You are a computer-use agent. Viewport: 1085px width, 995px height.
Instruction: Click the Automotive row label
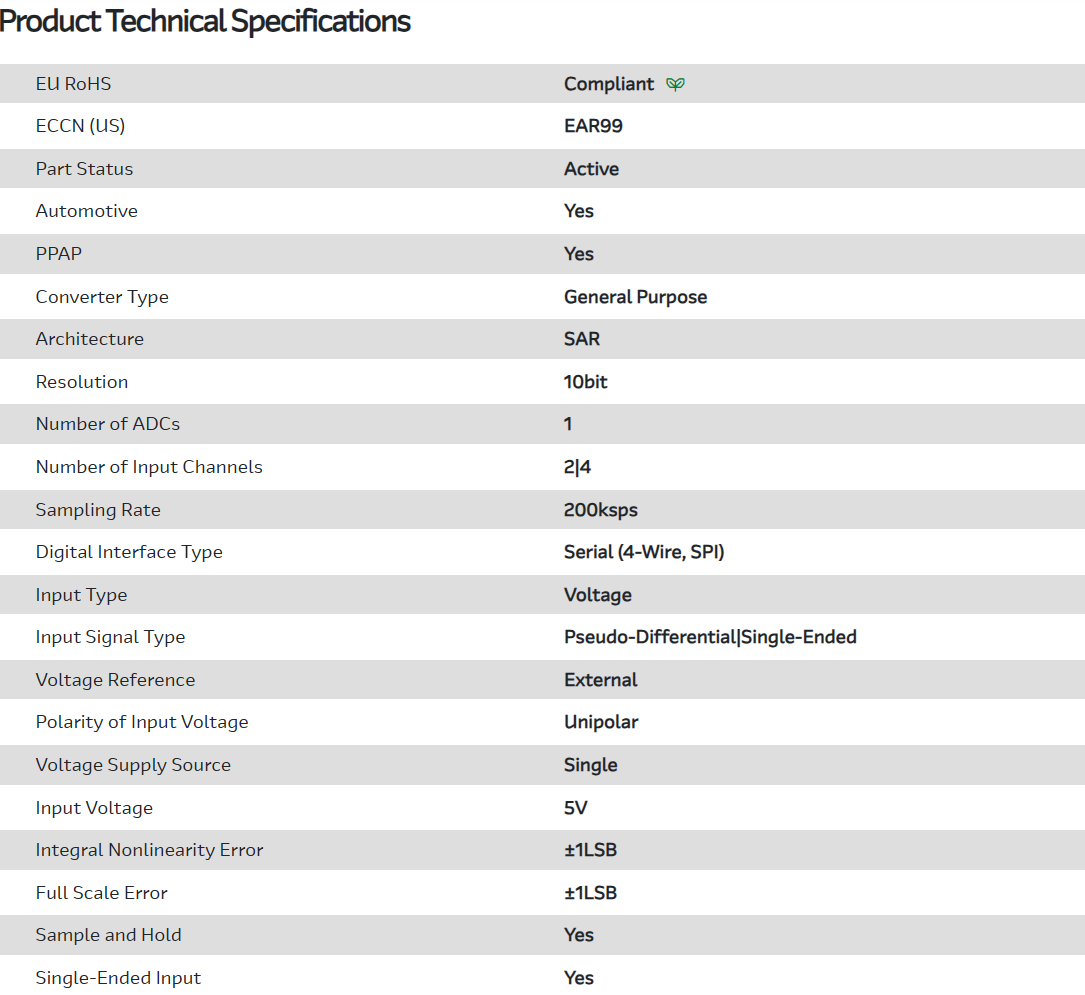coord(86,211)
